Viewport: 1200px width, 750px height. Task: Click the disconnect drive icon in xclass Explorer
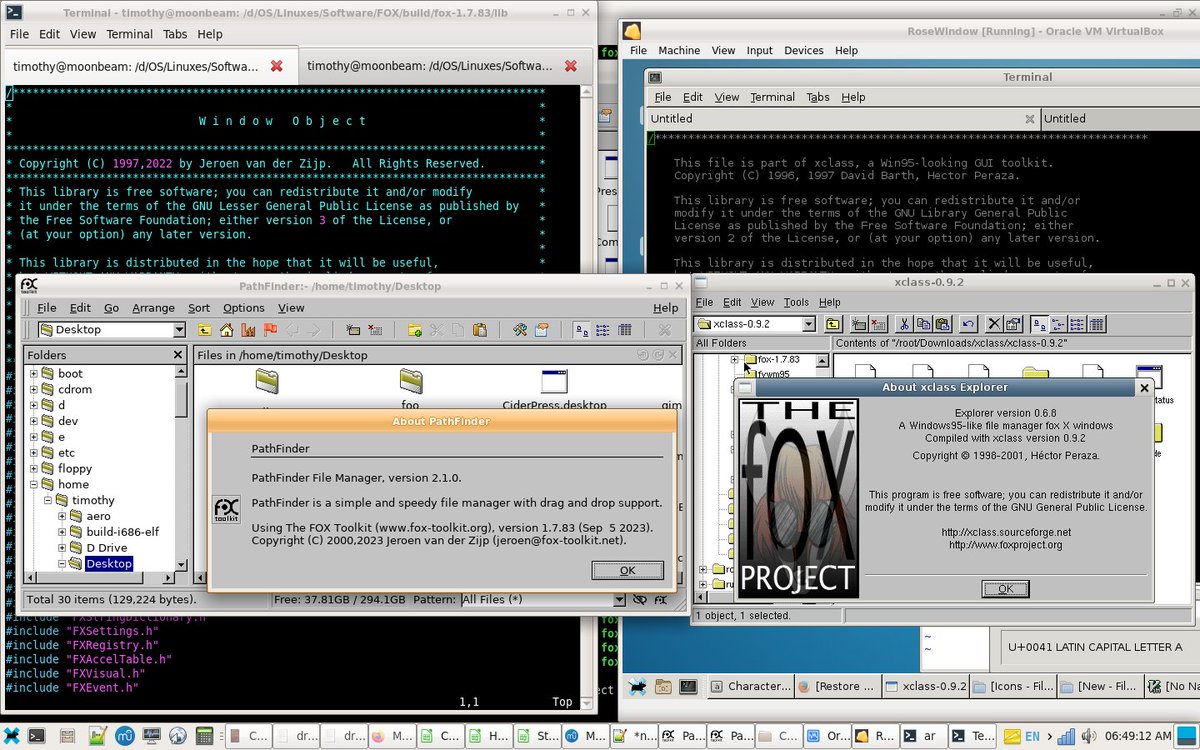coord(878,324)
